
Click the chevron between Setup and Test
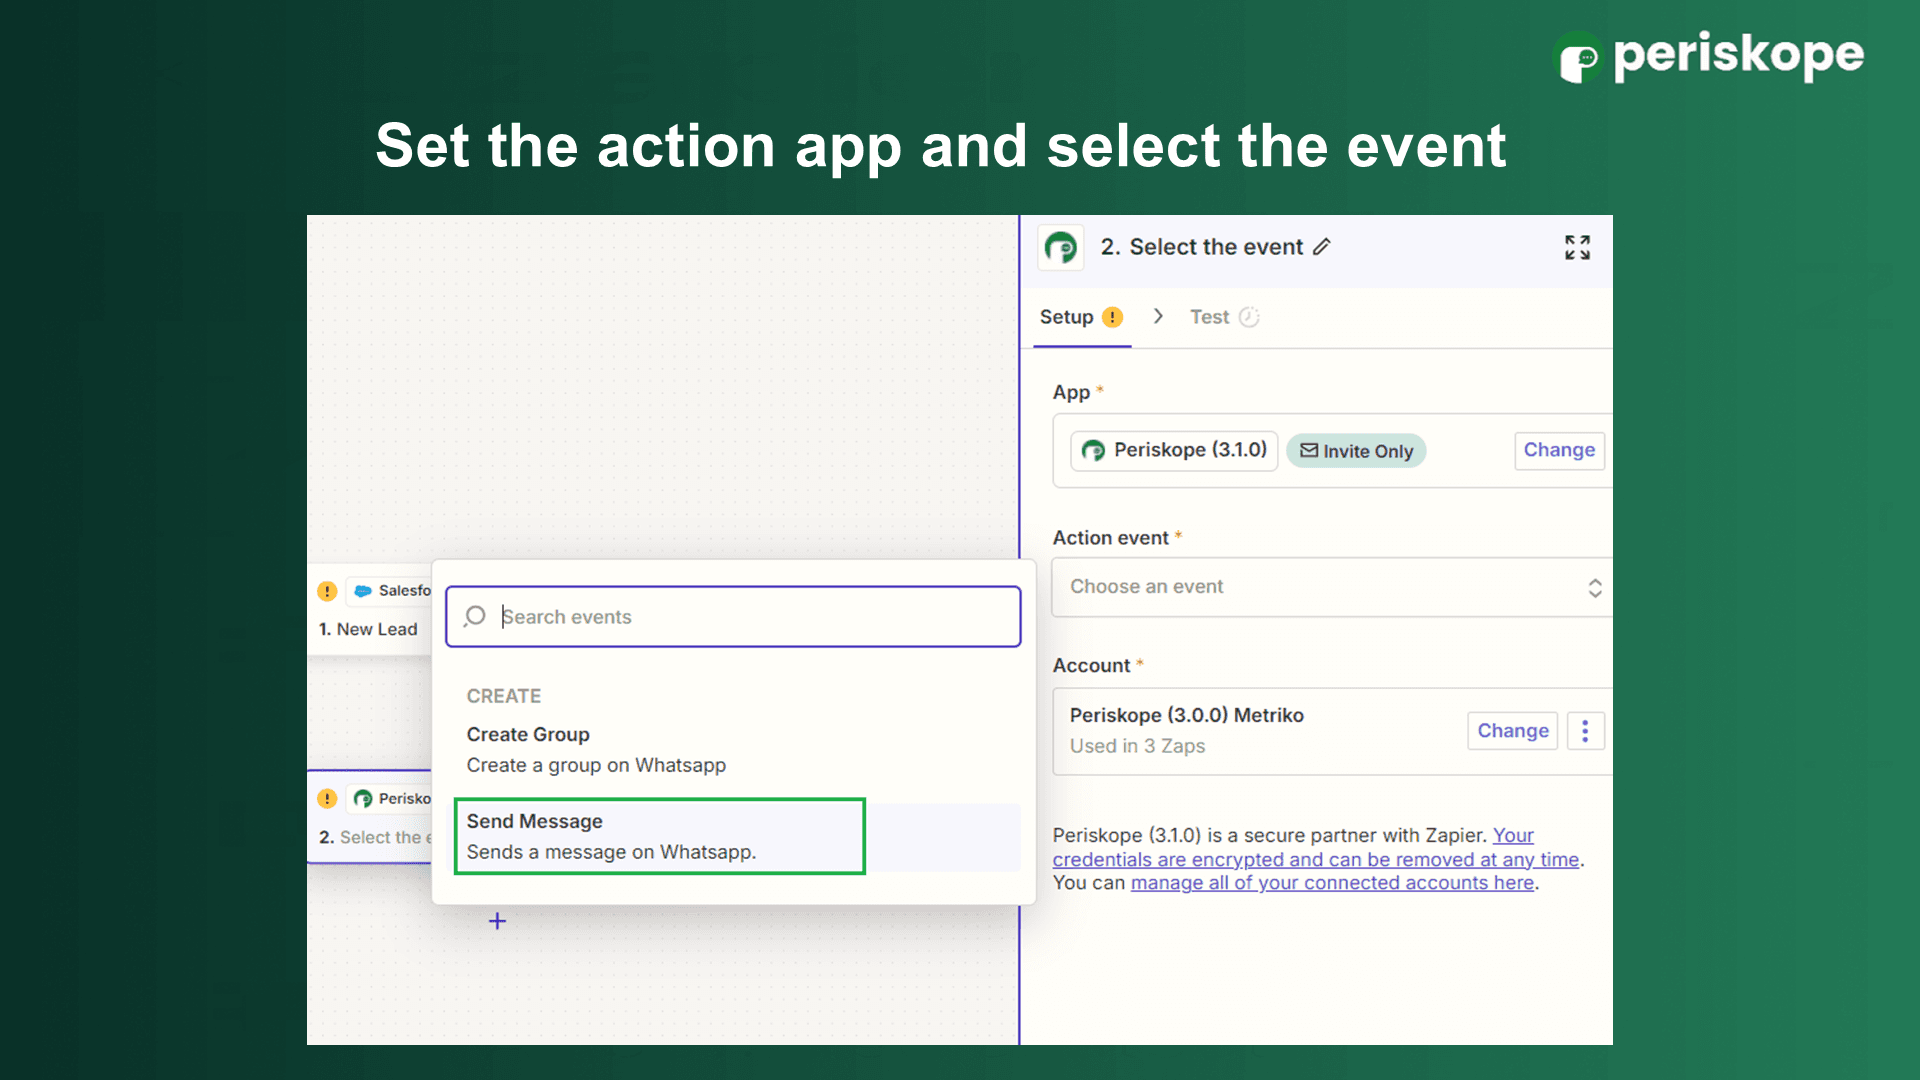(1158, 316)
